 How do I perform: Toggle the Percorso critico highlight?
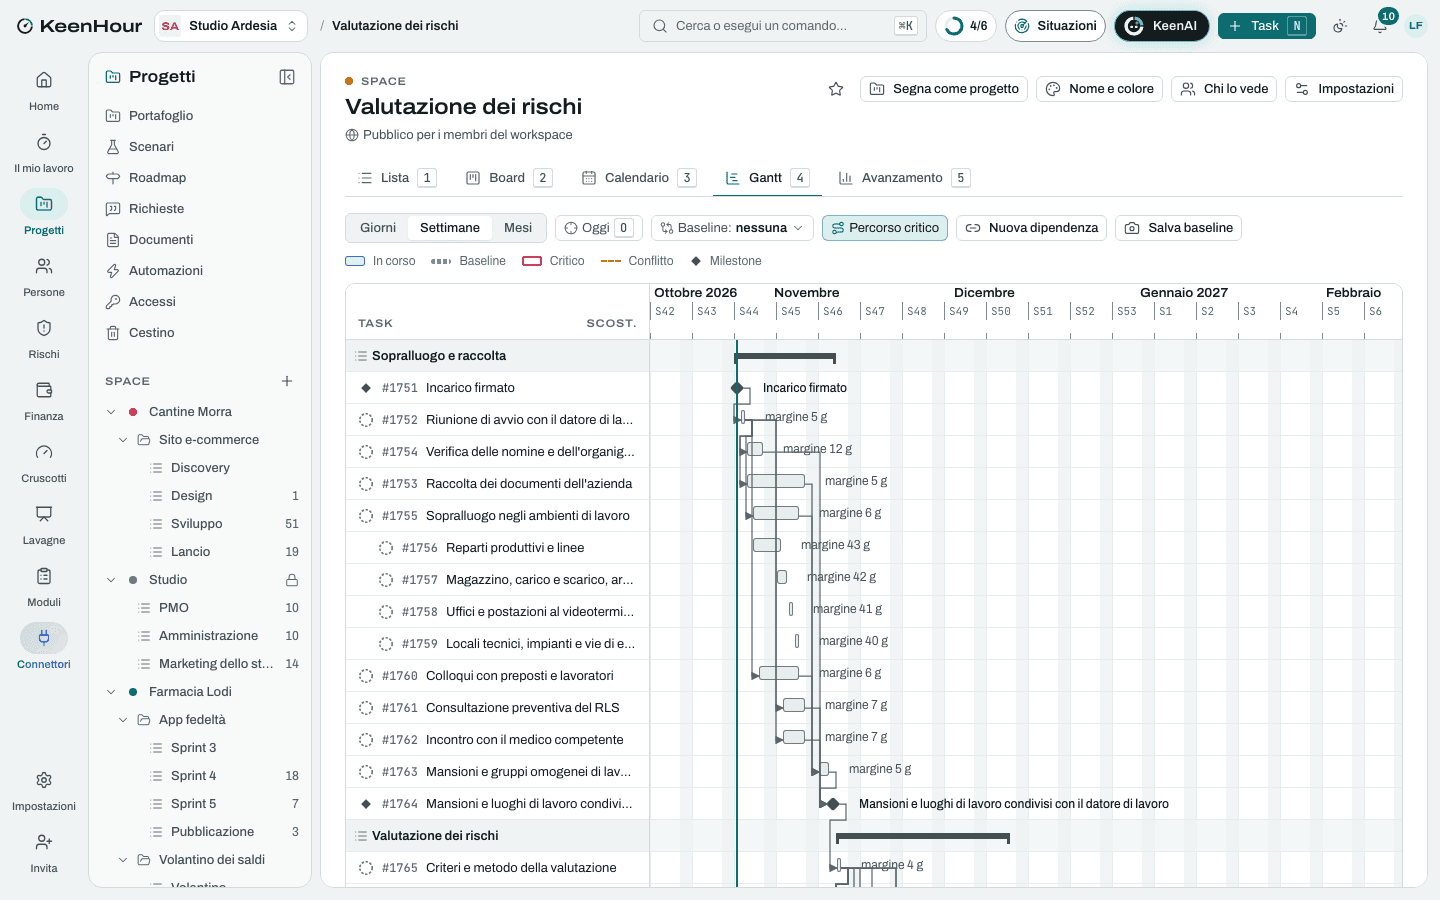[885, 228]
